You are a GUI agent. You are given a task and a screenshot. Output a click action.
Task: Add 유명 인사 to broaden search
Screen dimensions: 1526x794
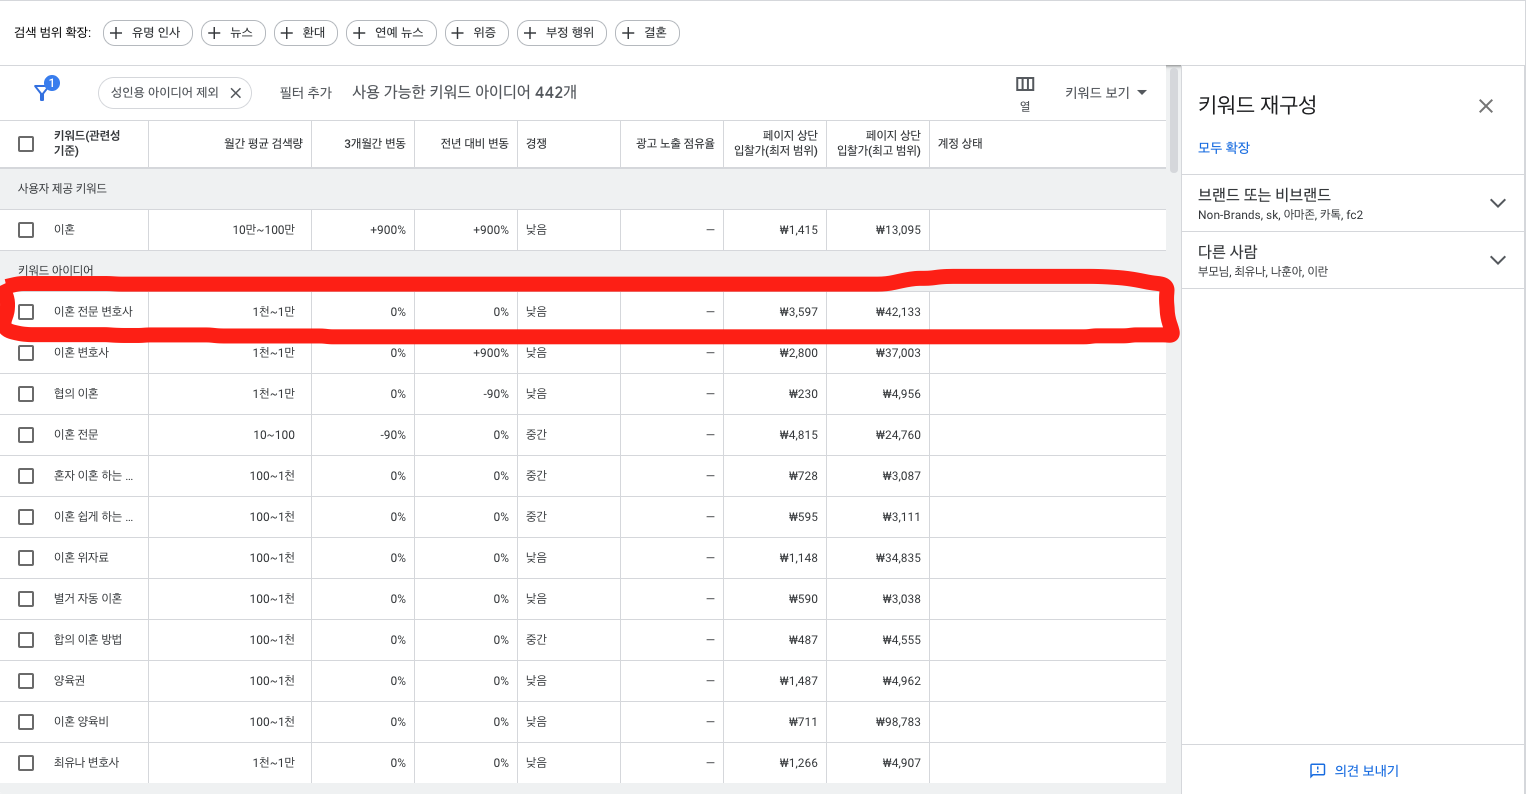tap(148, 33)
